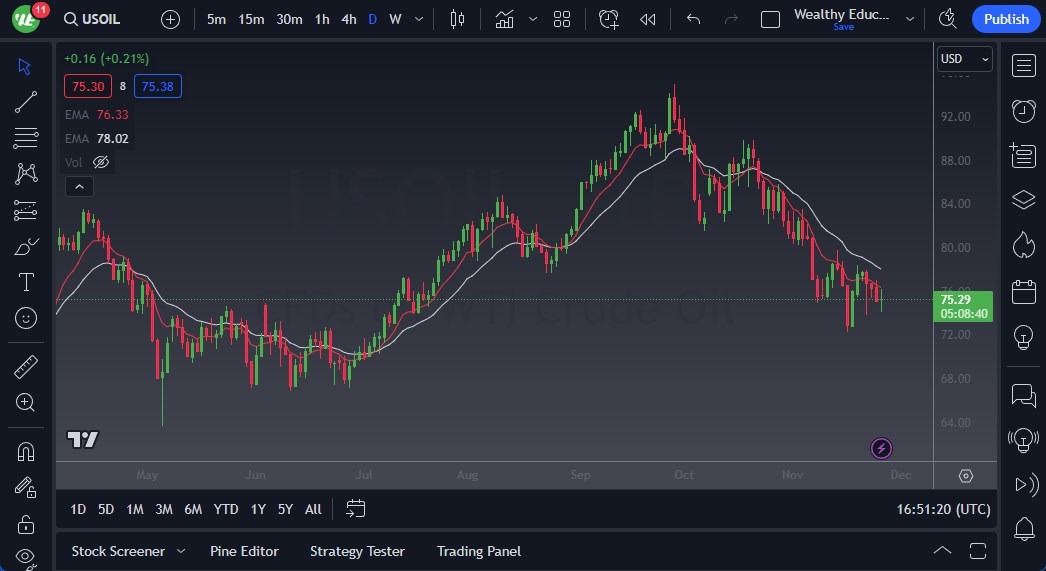Toggle volume indicator visibility eye
The width and height of the screenshot is (1046, 571).
pos(101,162)
